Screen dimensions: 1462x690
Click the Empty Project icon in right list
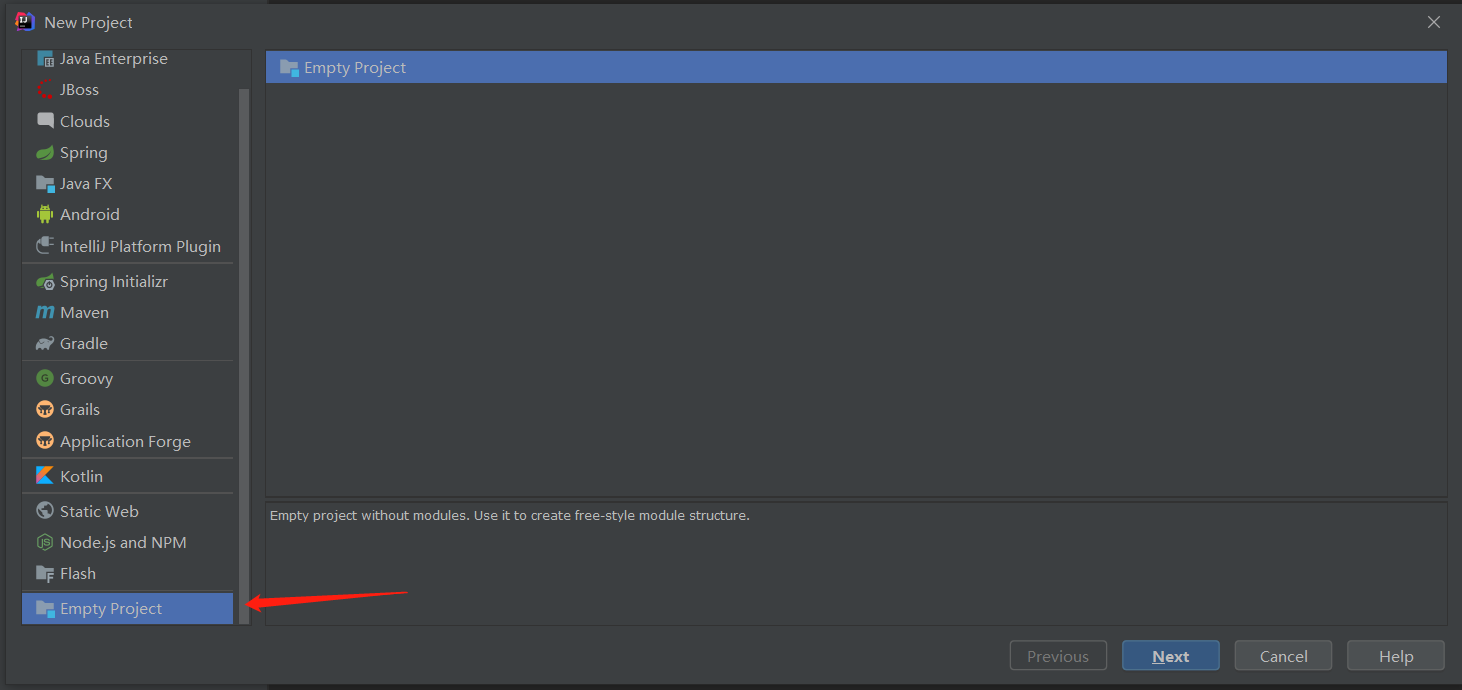pos(290,68)
